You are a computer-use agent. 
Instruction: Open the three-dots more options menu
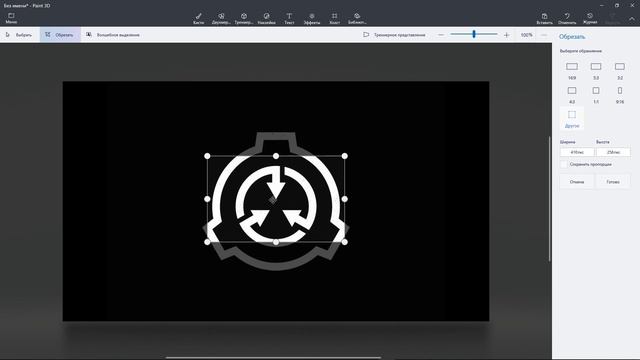544,35
